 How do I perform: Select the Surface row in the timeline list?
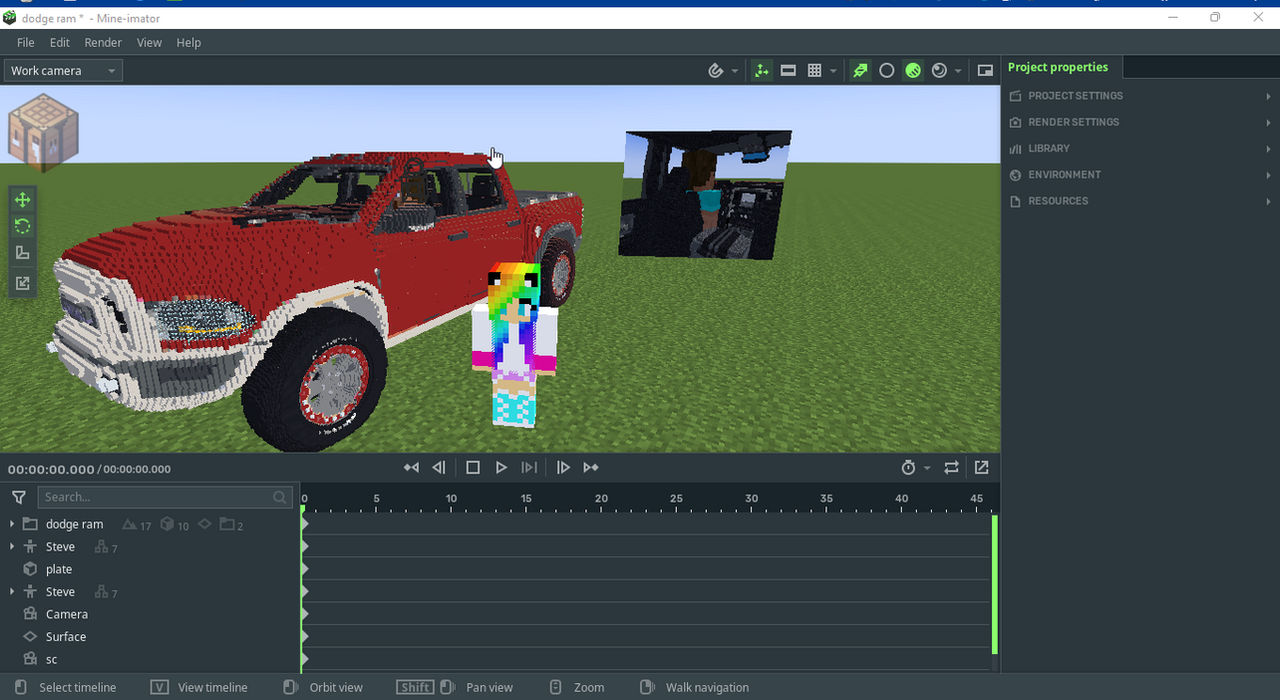150,637
